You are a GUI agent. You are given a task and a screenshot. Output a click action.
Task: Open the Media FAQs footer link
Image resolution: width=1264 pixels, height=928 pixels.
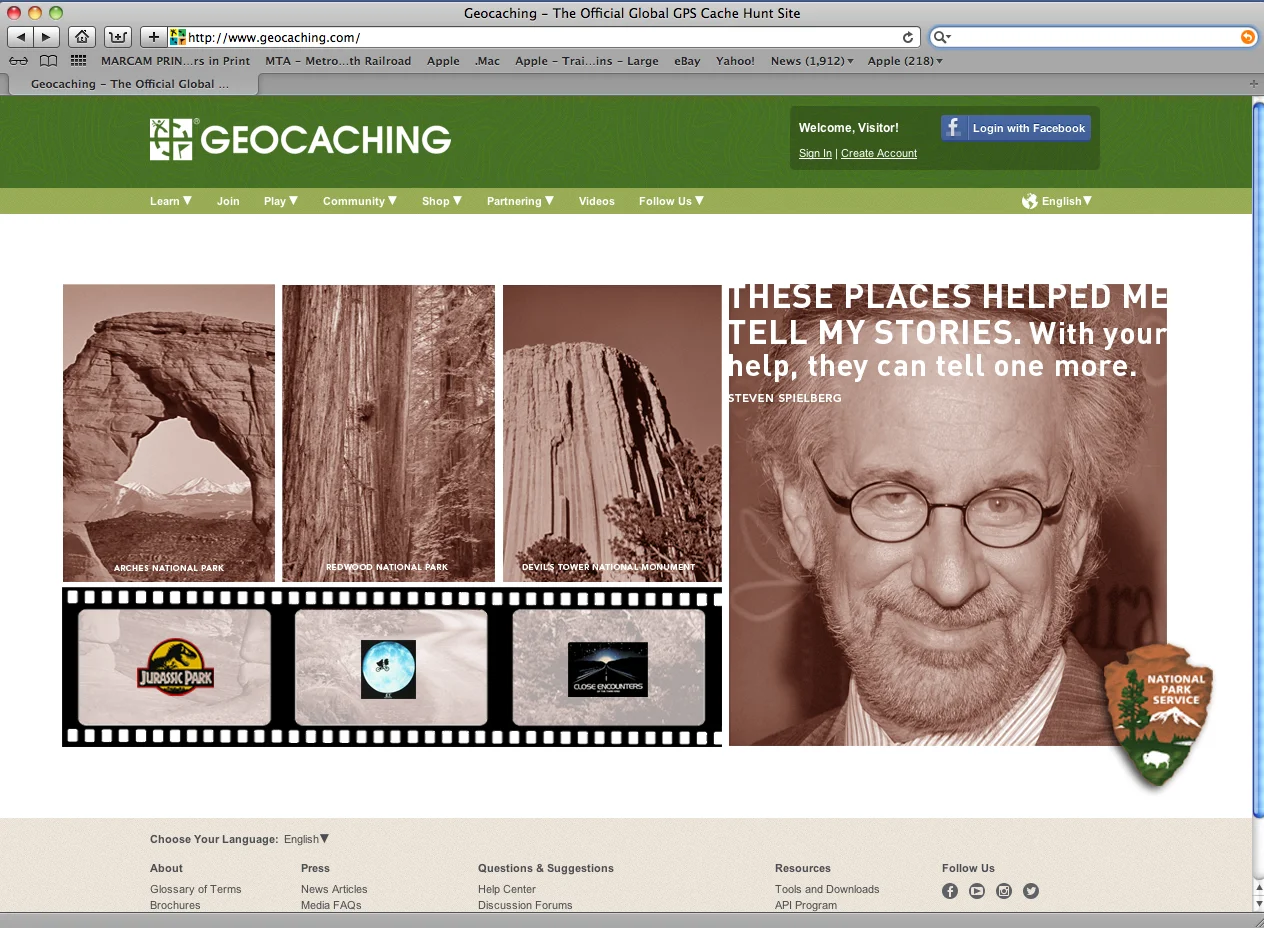(x=331, y=905)
